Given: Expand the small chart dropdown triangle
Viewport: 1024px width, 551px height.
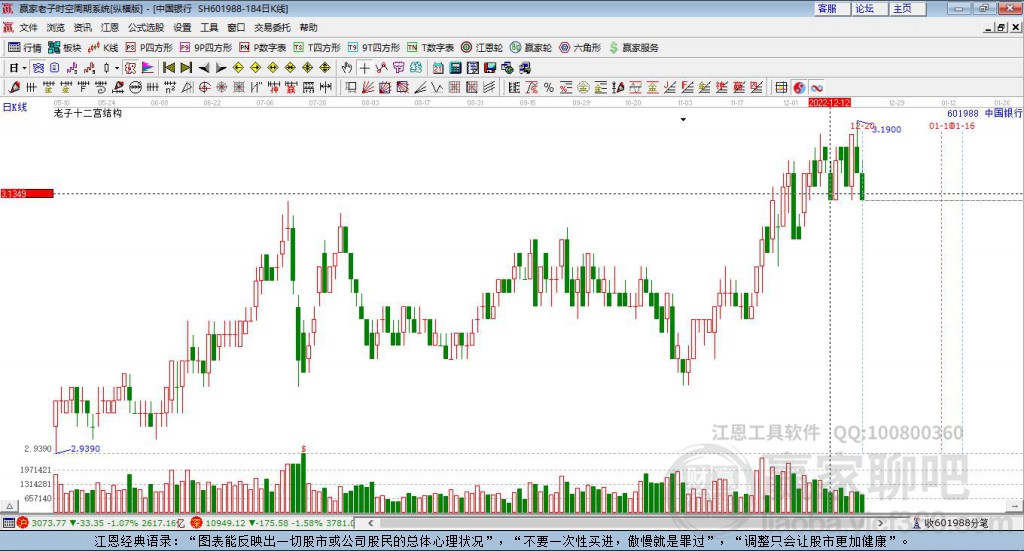Looking at the screenshot, I should point(683,119).
